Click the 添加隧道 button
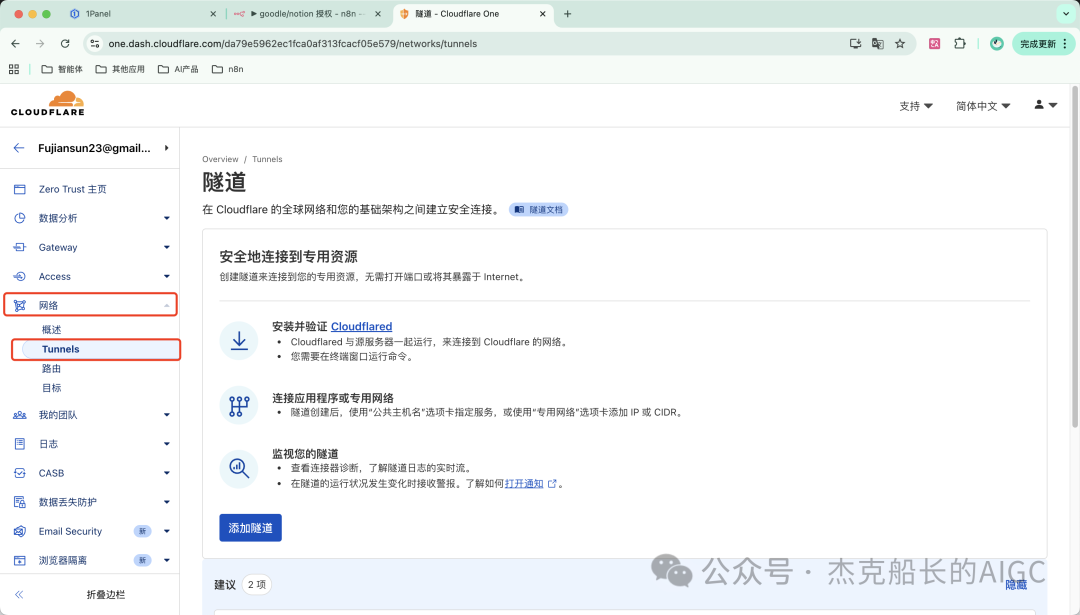Viewport: 1080px width, 615px height. (x=251, y=528)
